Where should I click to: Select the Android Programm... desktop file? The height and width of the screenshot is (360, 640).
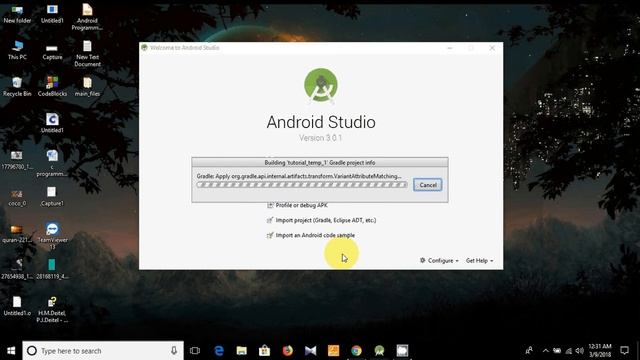[x=87, y=17]
